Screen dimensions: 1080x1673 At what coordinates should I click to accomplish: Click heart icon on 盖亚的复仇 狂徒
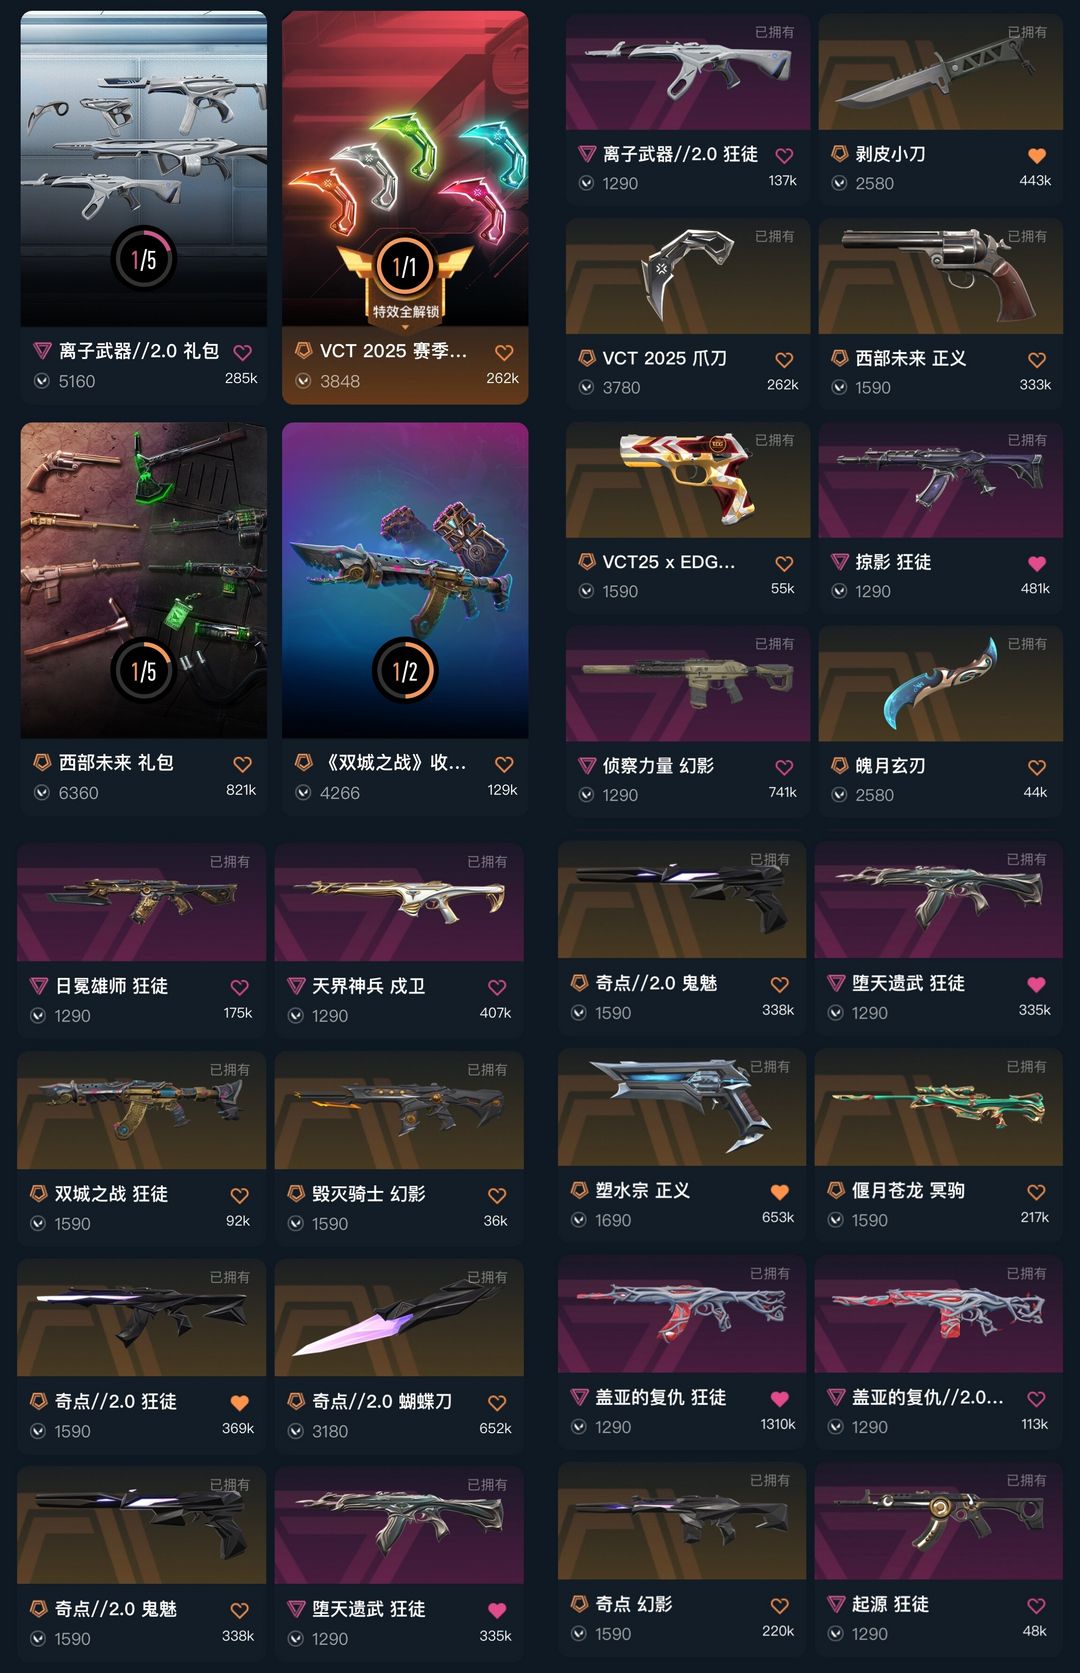[x=780, y=1399]
